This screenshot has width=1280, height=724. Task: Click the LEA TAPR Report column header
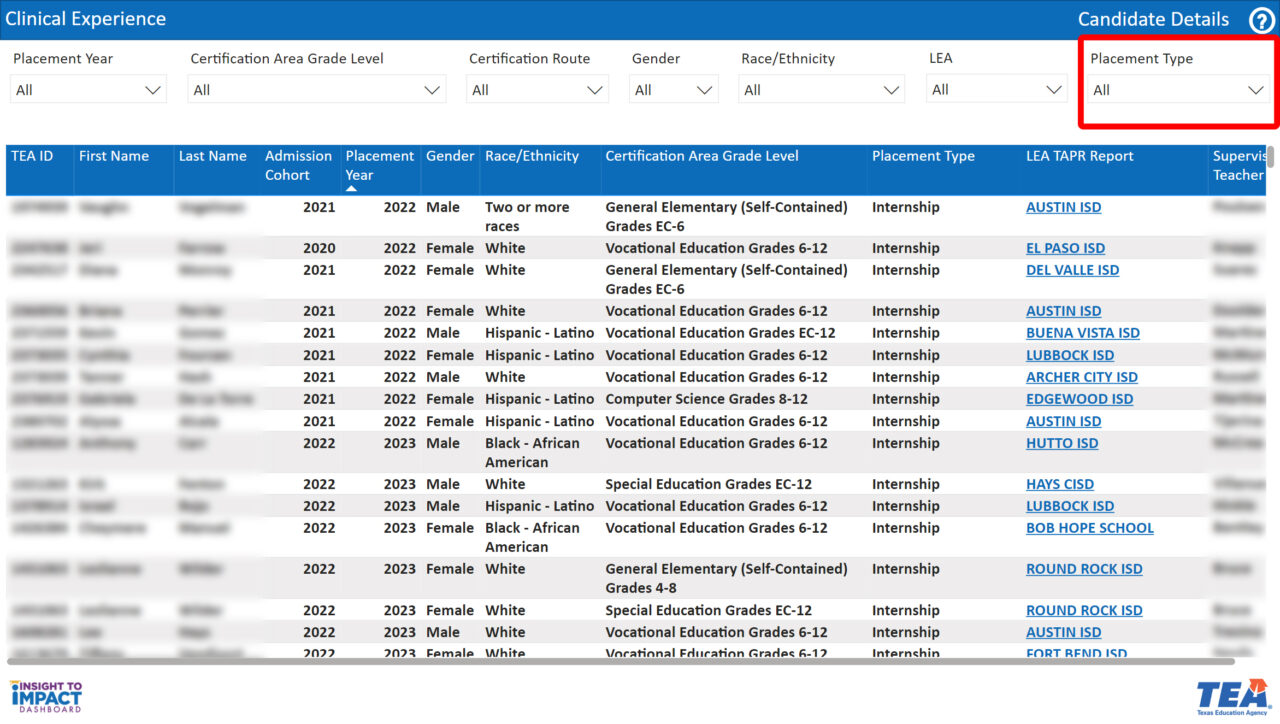click(x=1079, y=156)
